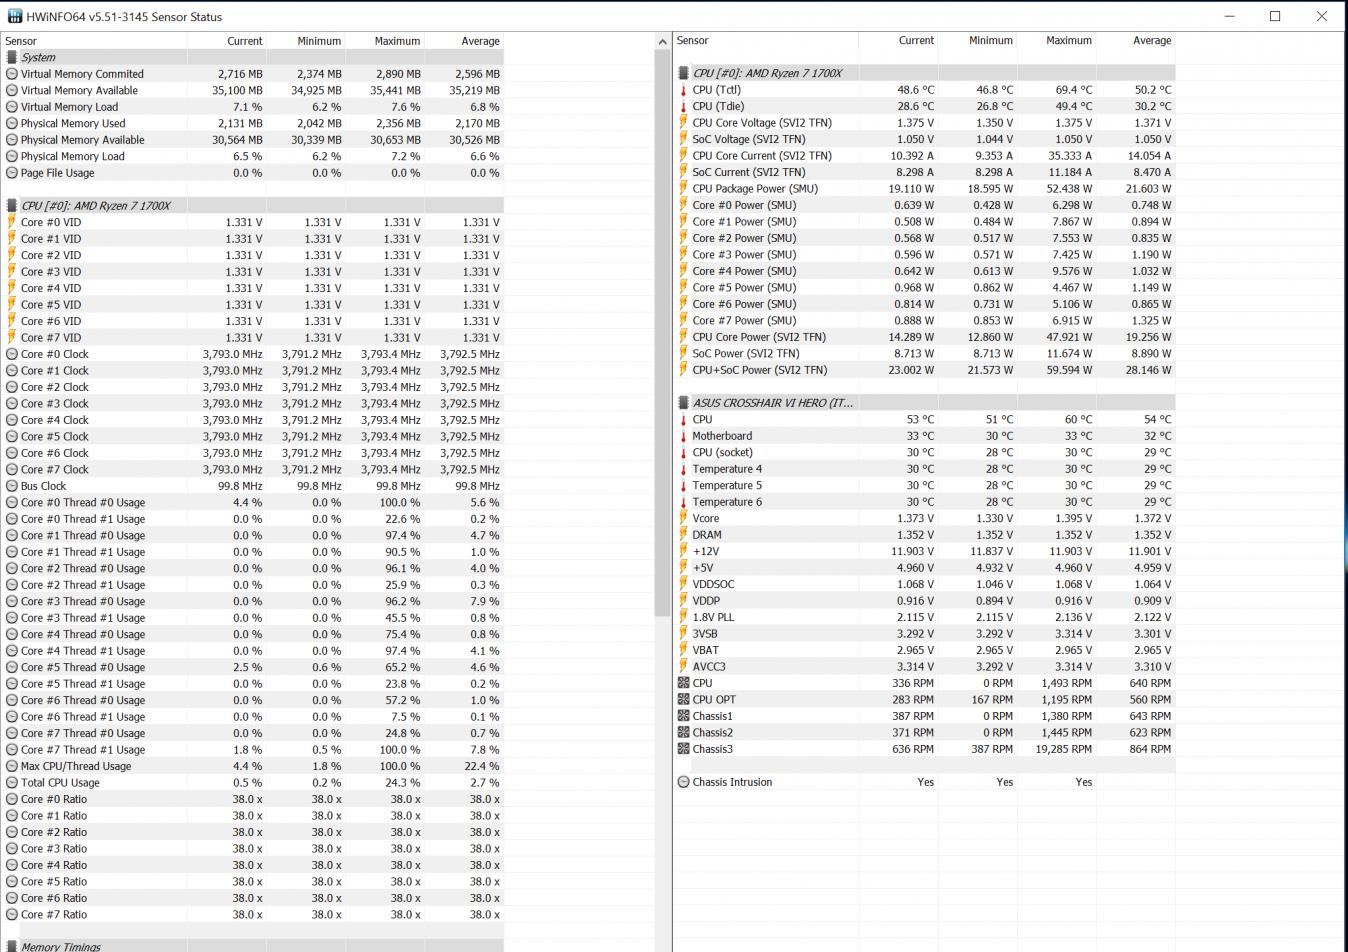Select the Core #3 Clock row label
The width and height of the screenshot is (1348, 952).
click(55, 403)
